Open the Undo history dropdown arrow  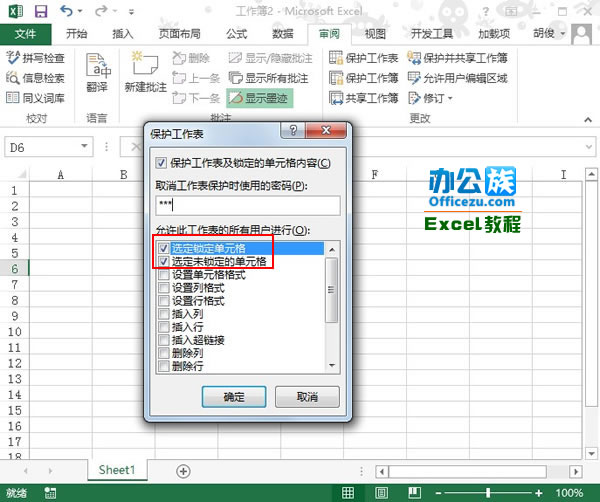(x=80, y=11)
